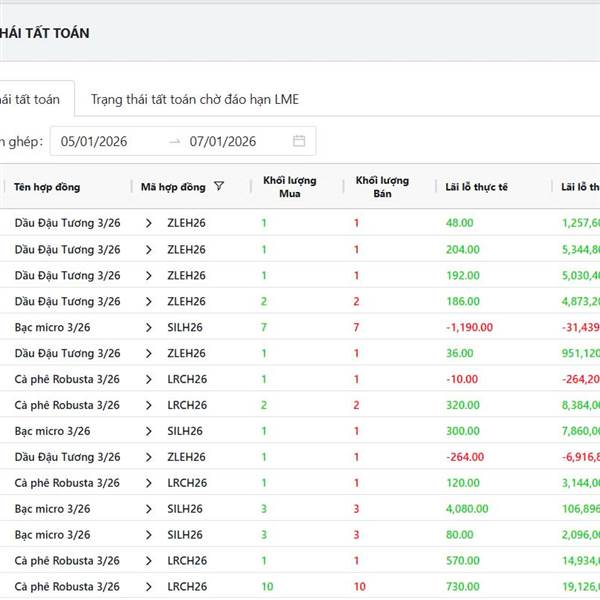
Task: Click the Khối lượng Mua column header
Action: coord(289,187)
